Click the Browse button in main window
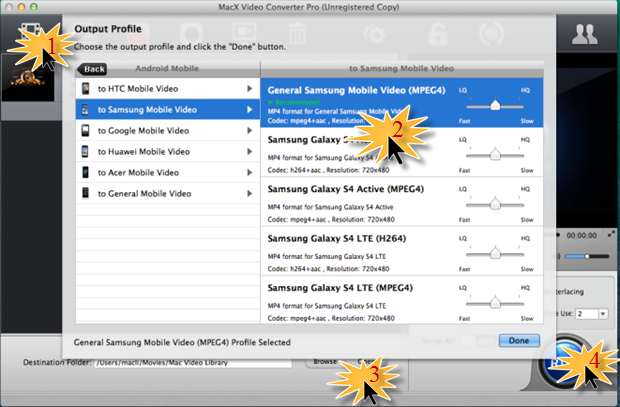Image resolution: width=620 pixels, height=407 pixels. point(325,362)
